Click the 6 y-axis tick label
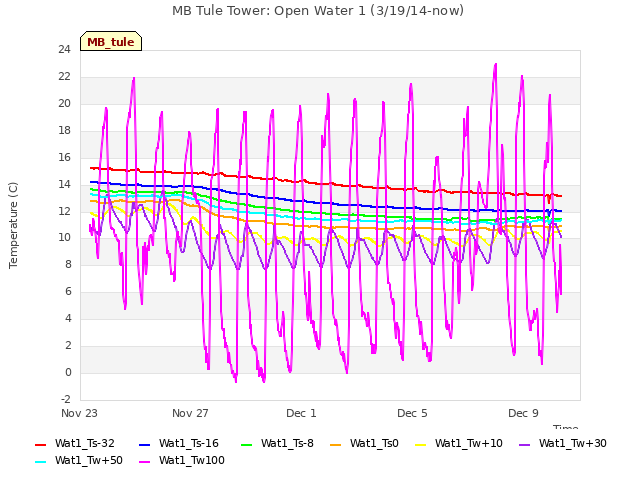640x480 pixels. (68, 292)
